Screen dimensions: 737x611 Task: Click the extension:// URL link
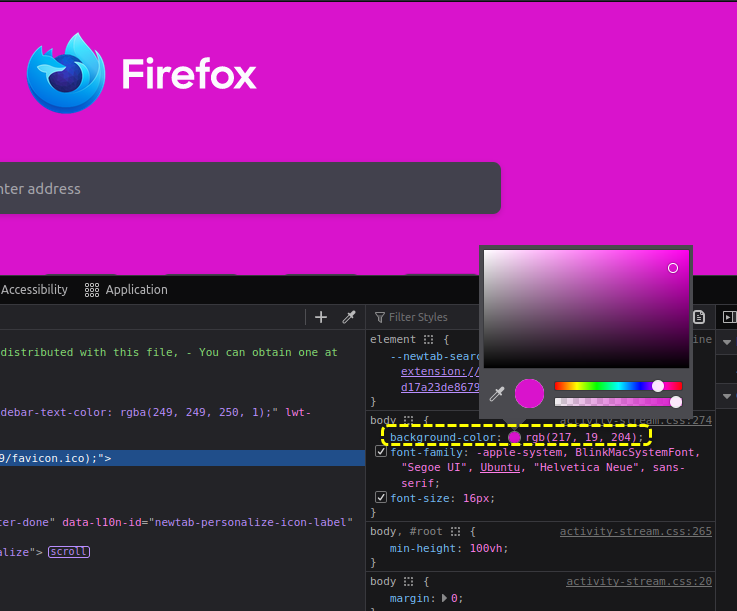click(440, 371)
